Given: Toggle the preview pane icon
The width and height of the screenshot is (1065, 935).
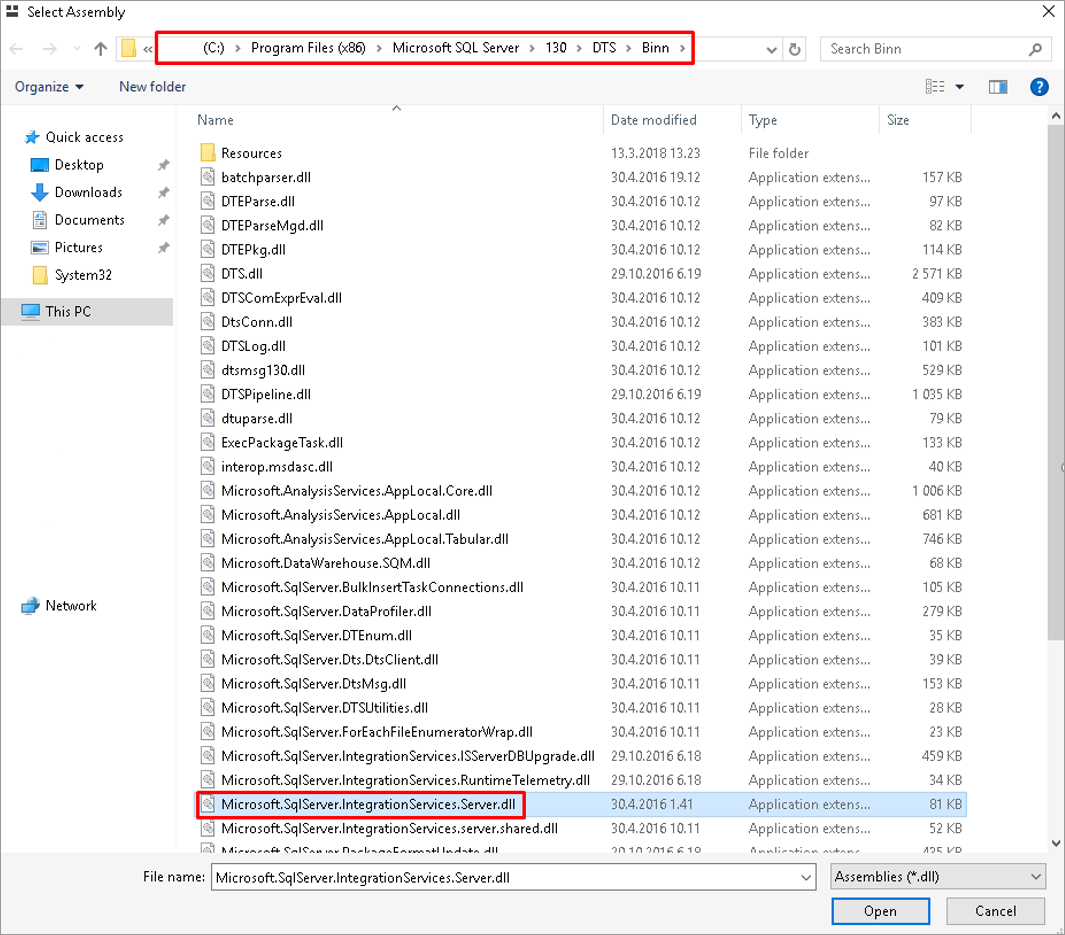Looking at the screenshot, I should (997, 87).
